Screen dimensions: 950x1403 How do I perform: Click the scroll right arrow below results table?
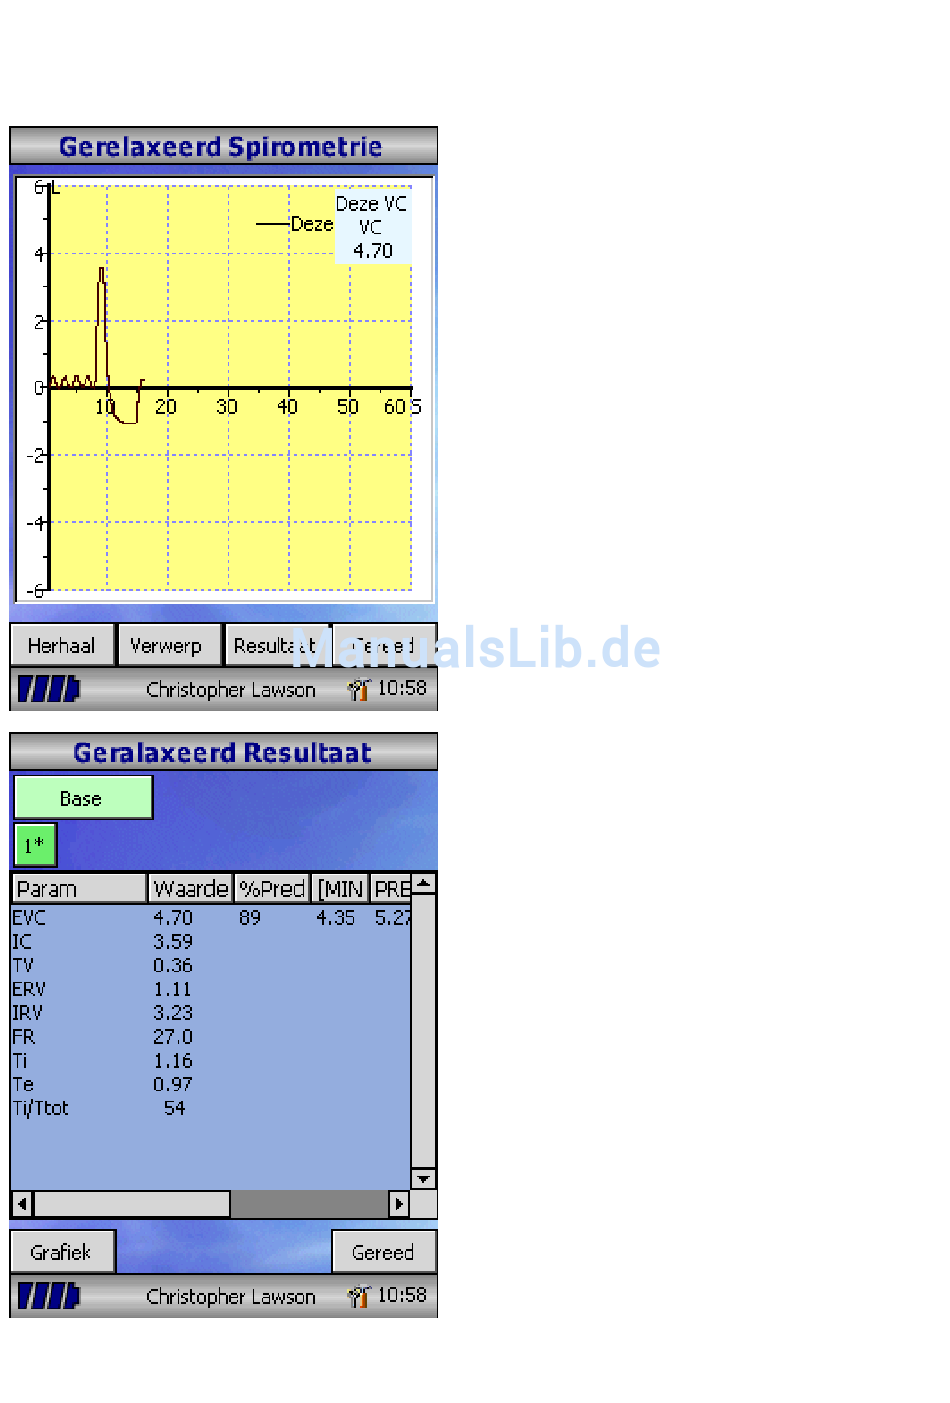(x=399, y=1204)
